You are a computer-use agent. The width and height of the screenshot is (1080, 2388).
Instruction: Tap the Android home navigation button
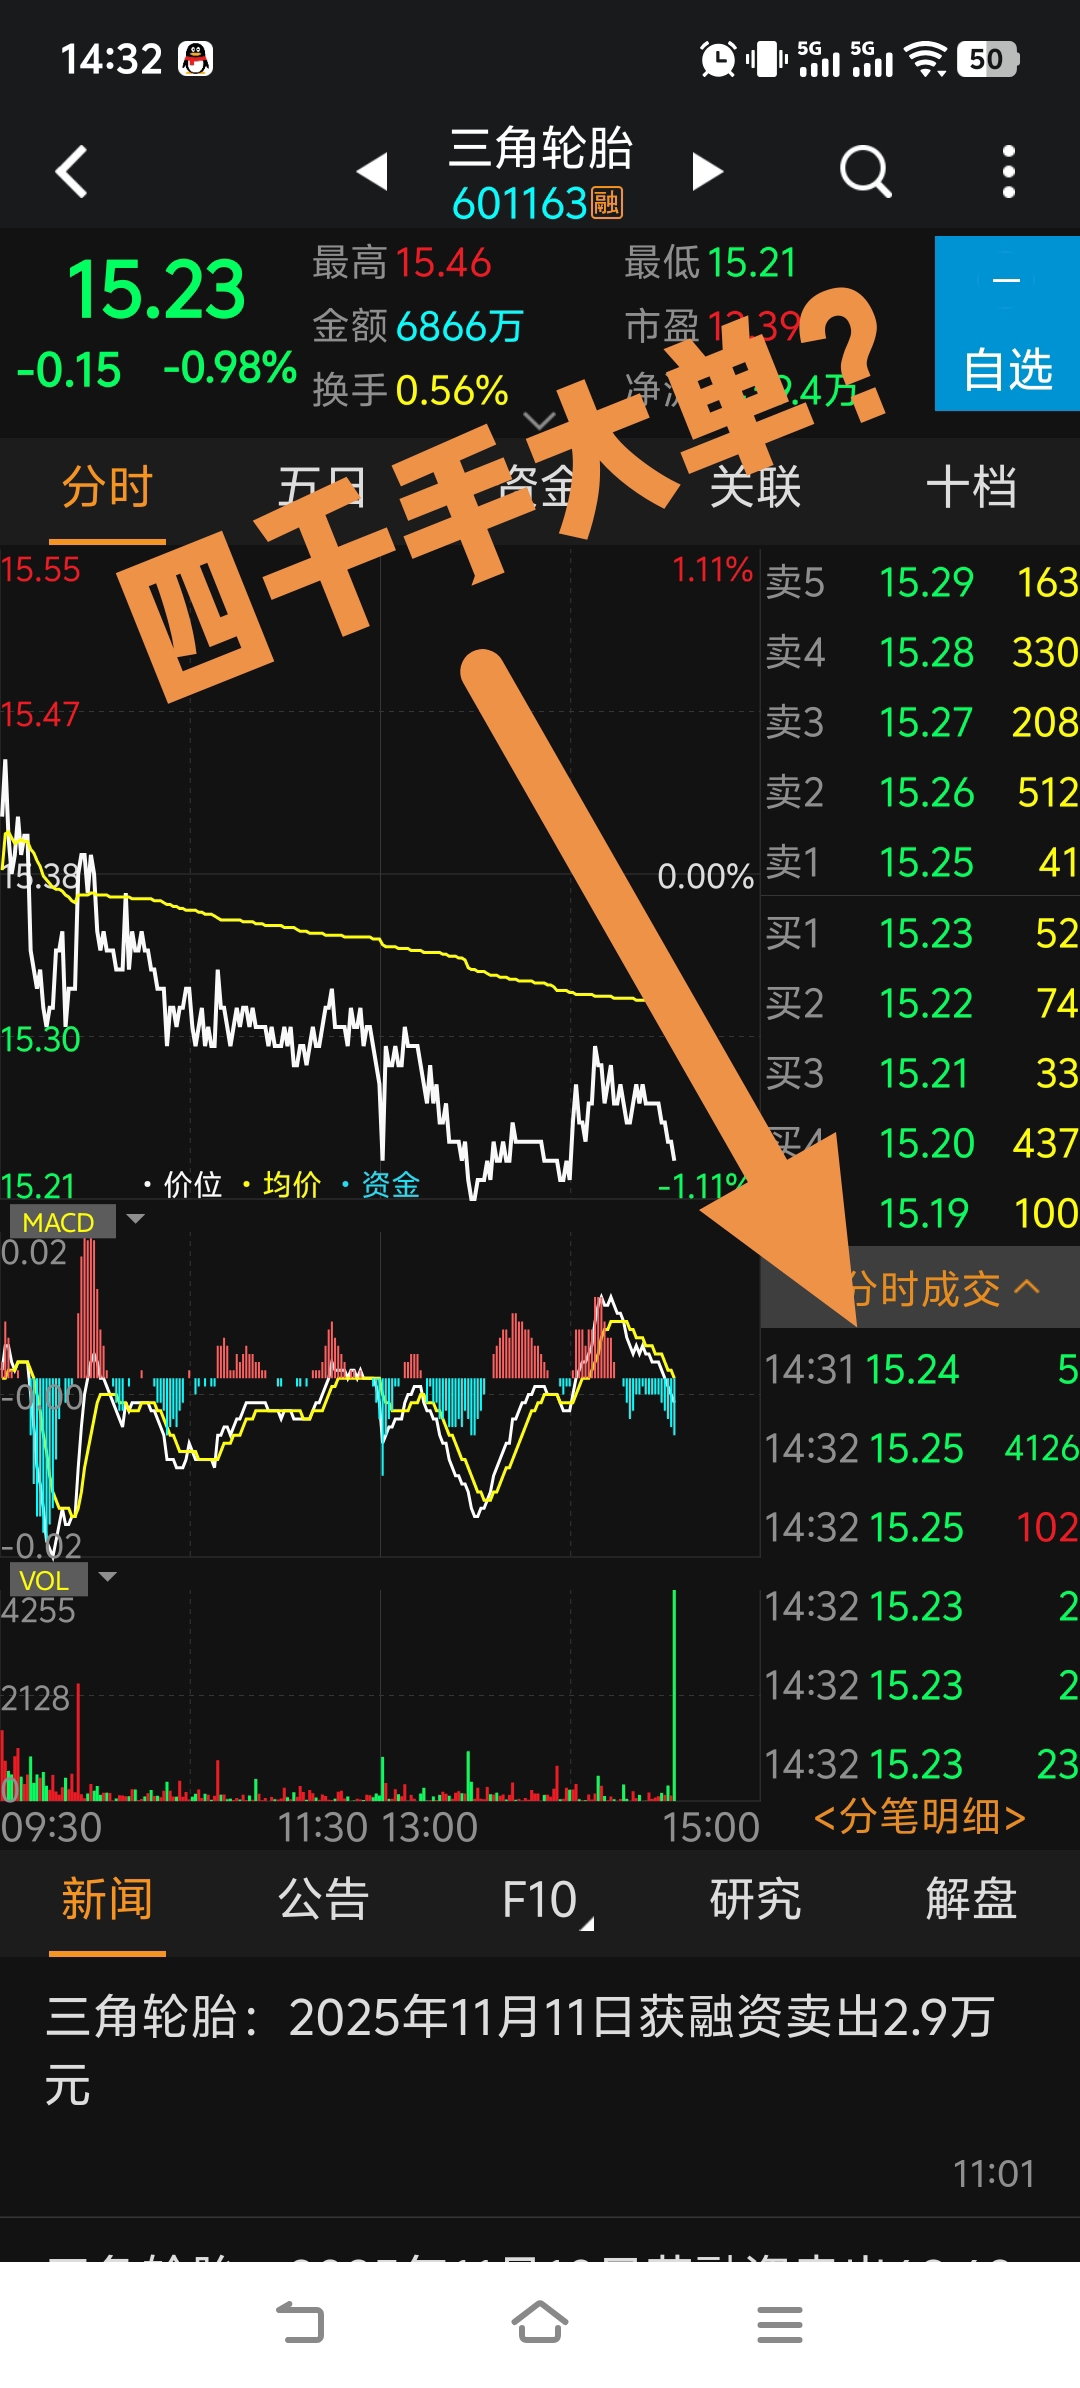click(x=540, y=2323)
